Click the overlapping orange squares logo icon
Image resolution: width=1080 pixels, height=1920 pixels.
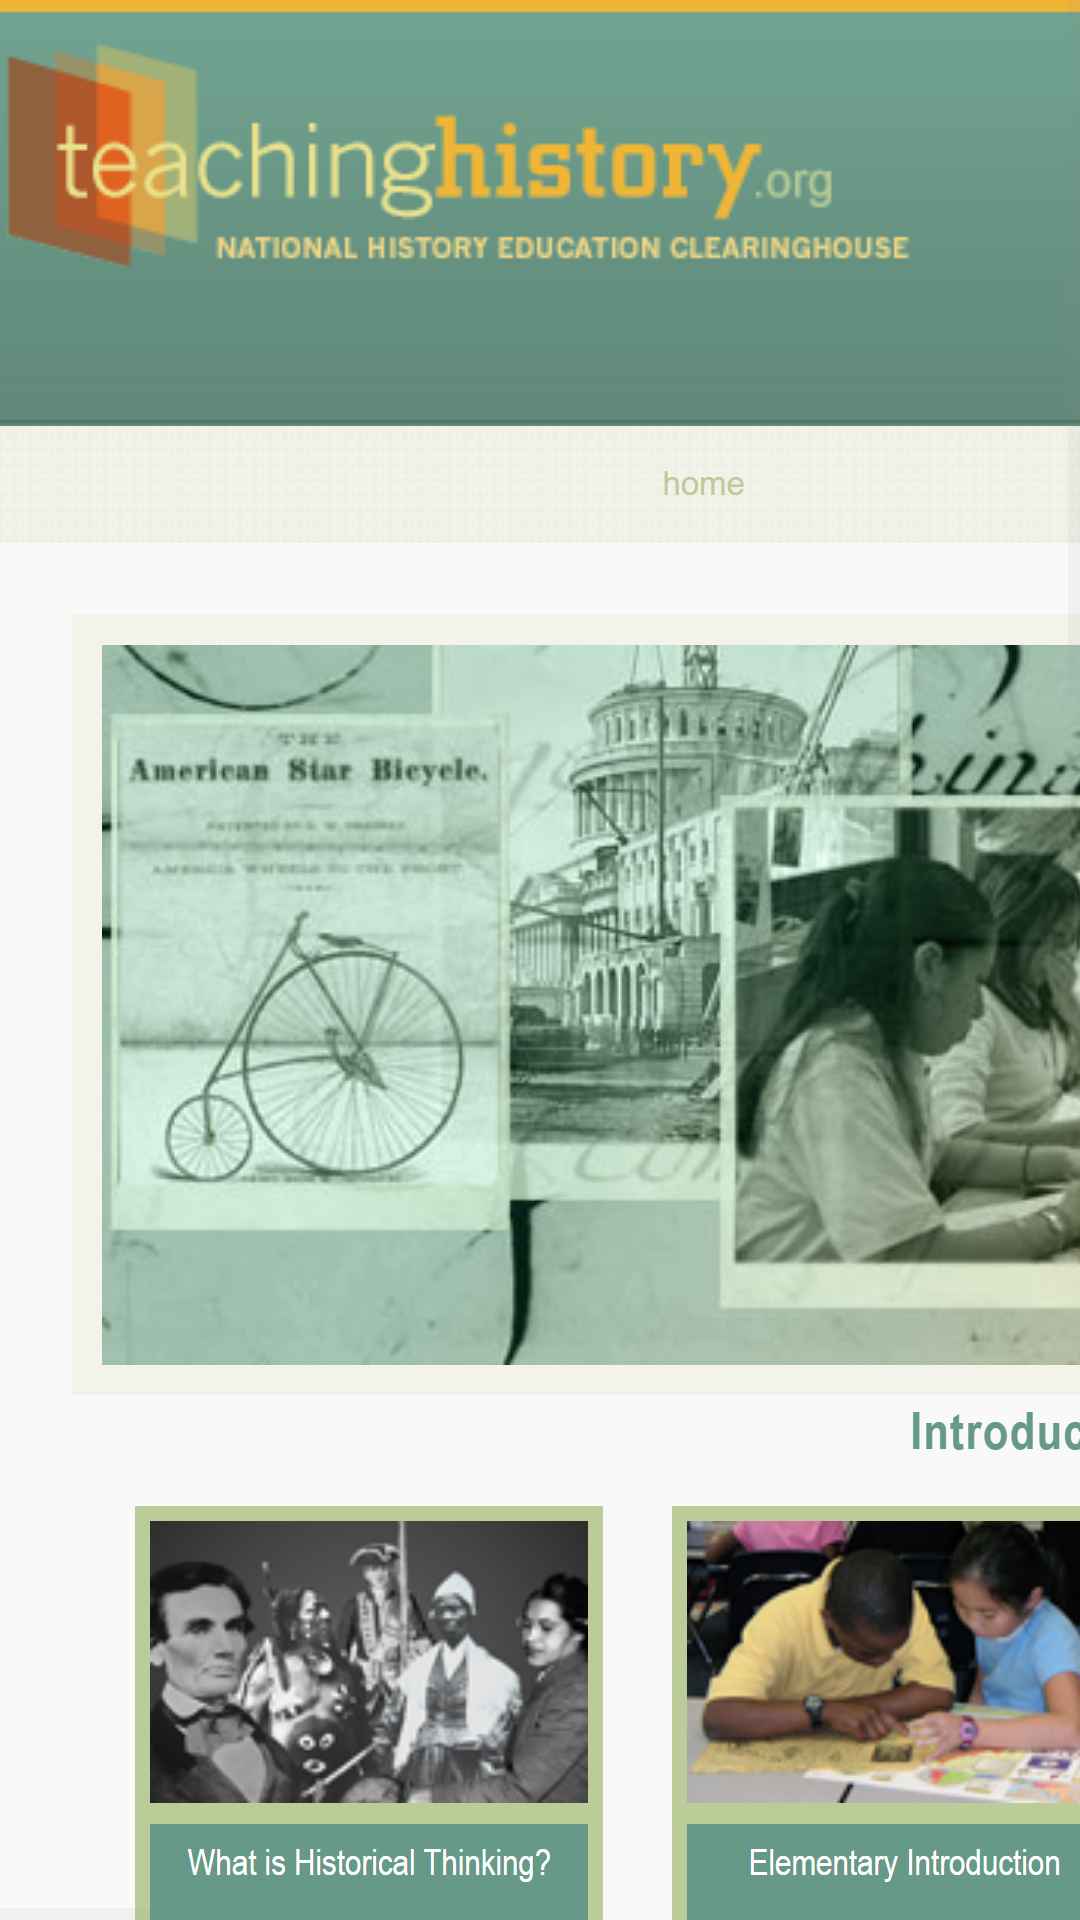(x=103, y=155)
